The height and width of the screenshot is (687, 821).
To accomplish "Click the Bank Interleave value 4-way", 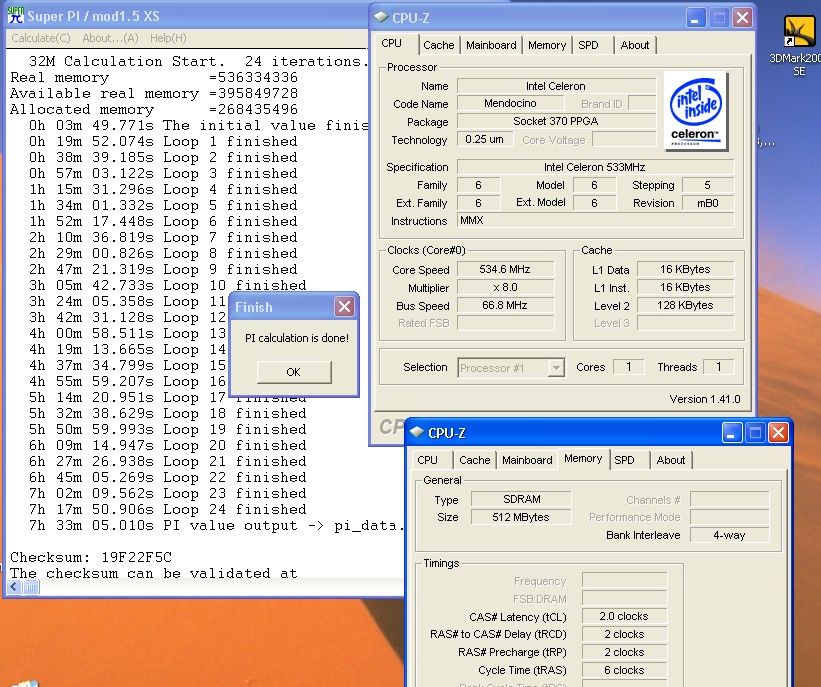I will (729, 535).
